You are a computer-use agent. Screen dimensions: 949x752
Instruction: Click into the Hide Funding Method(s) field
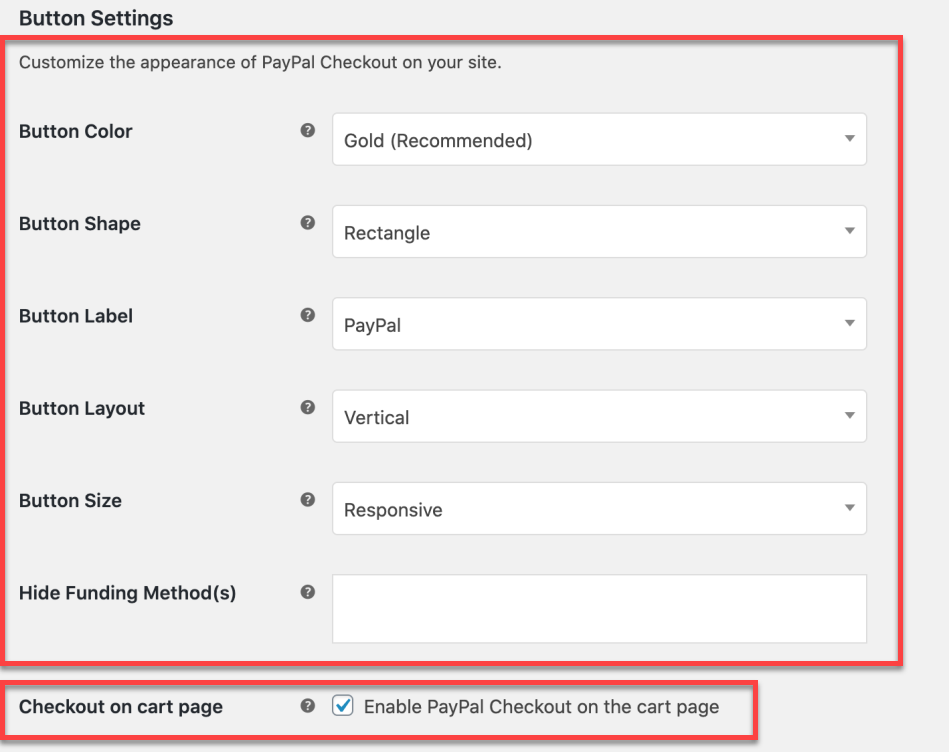point(599,609)
